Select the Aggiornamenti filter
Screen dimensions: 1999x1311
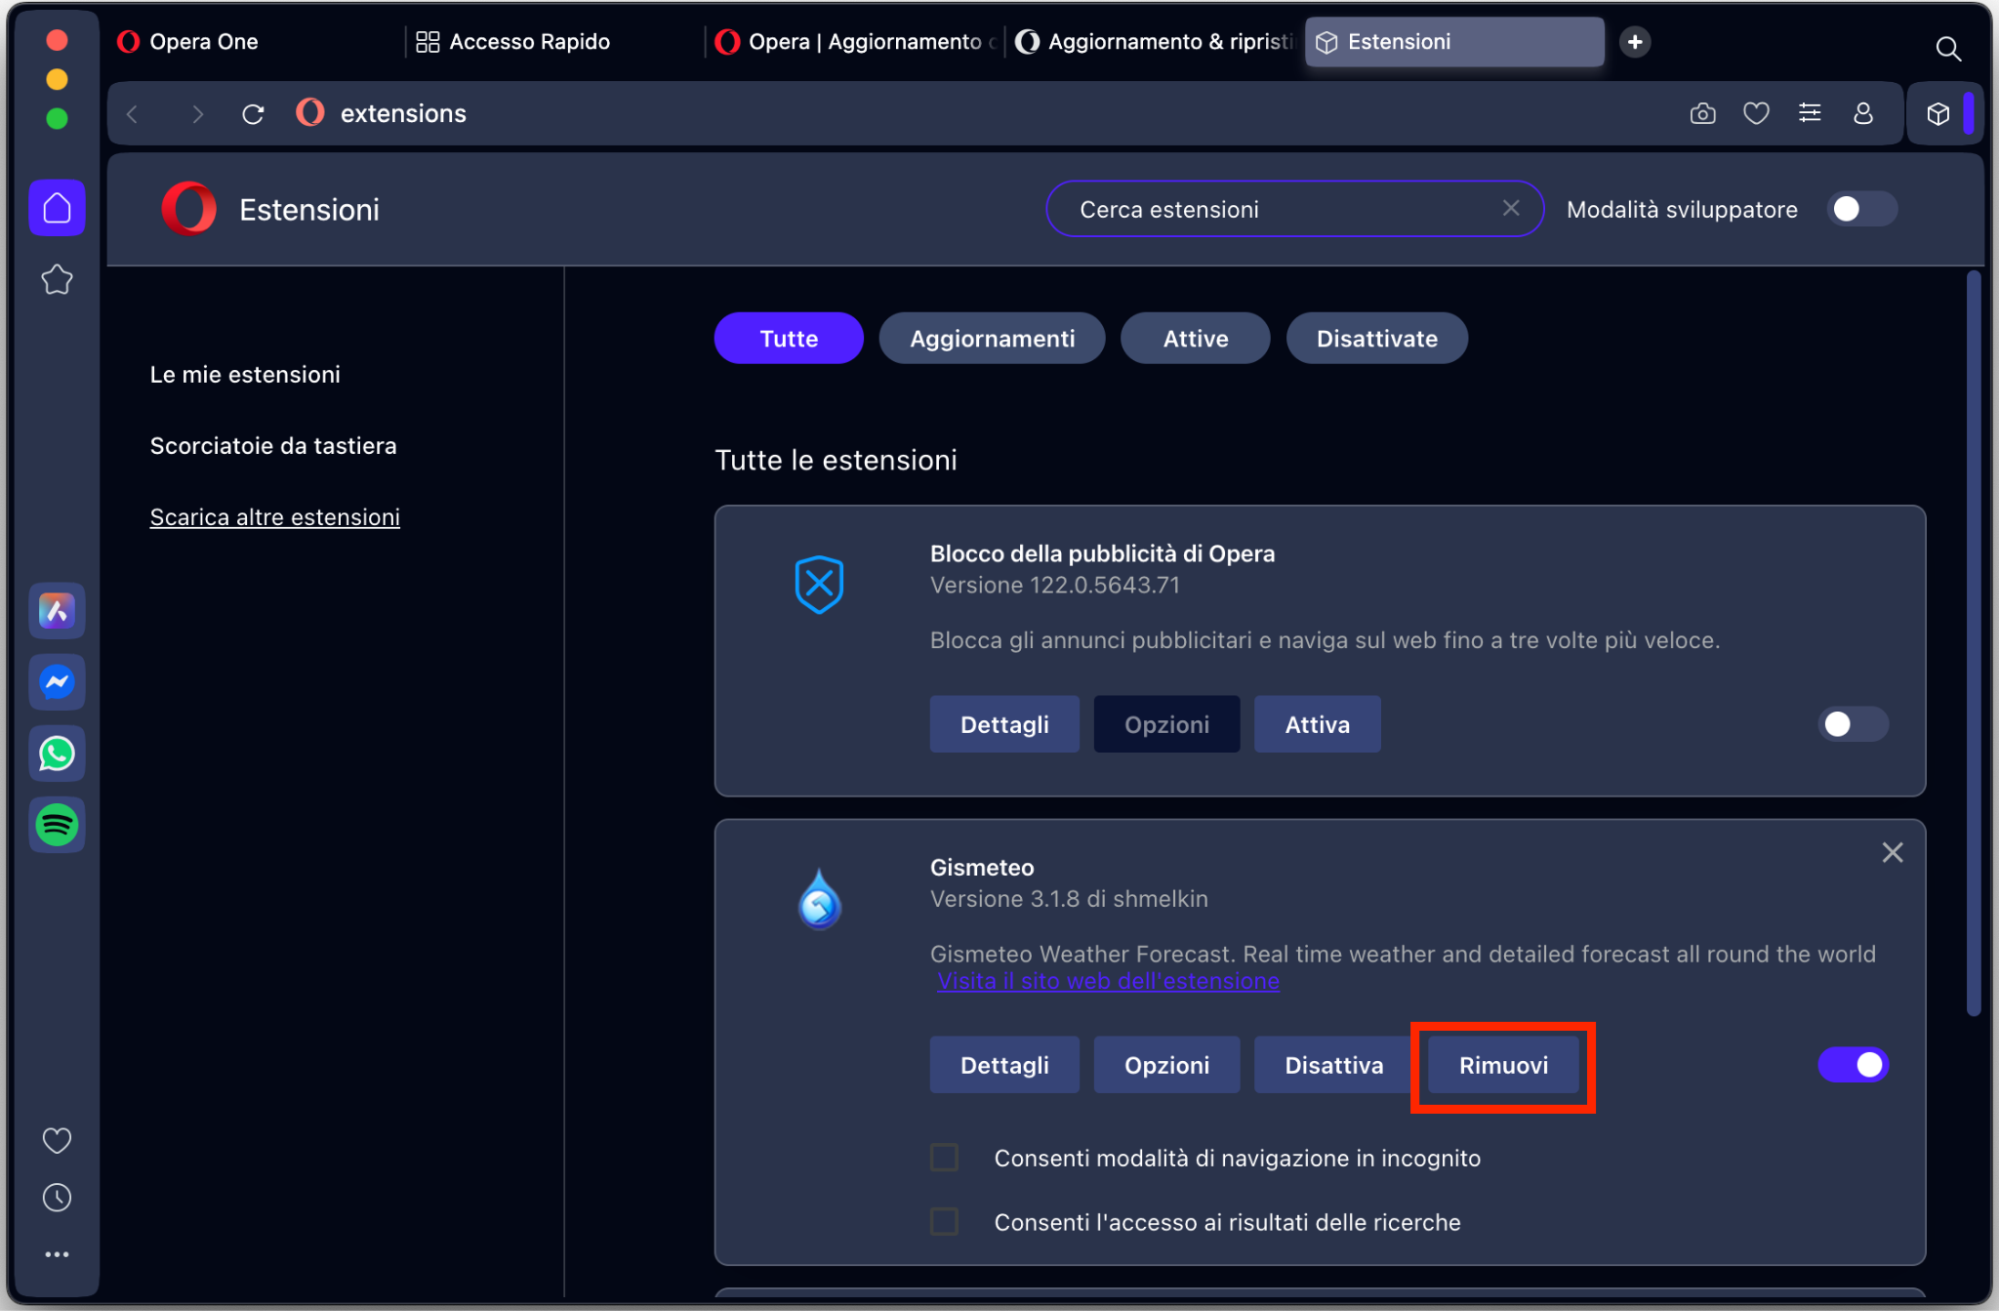point(991,338)
